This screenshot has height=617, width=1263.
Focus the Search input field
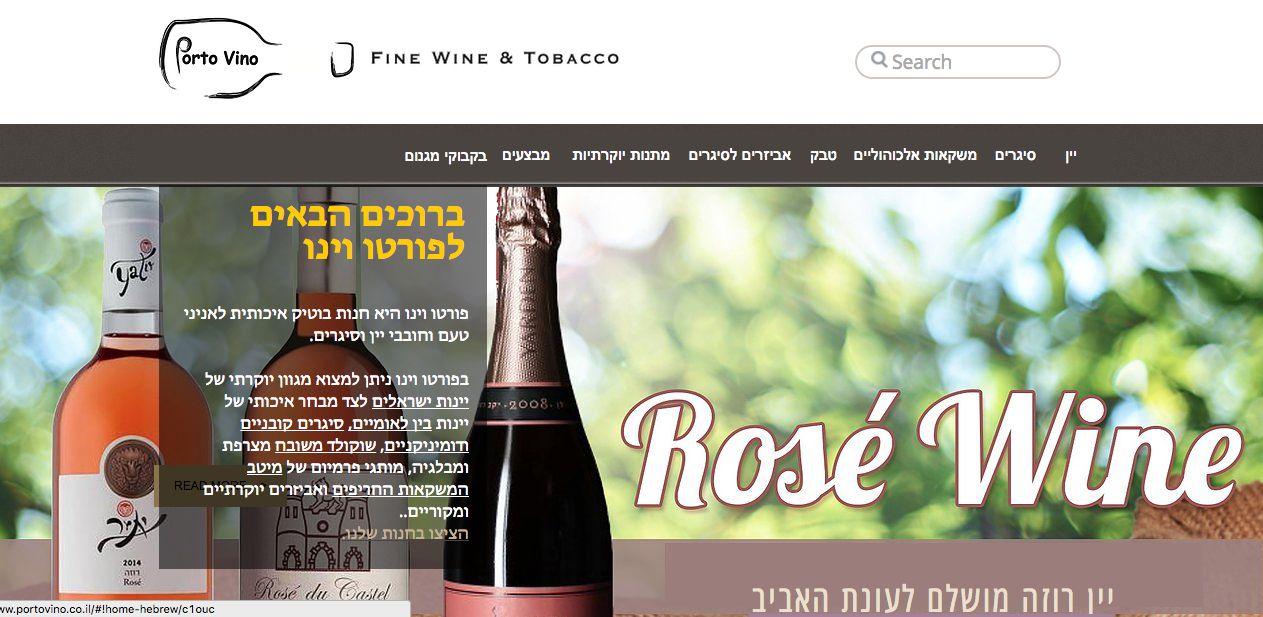(x=958, y=62)
